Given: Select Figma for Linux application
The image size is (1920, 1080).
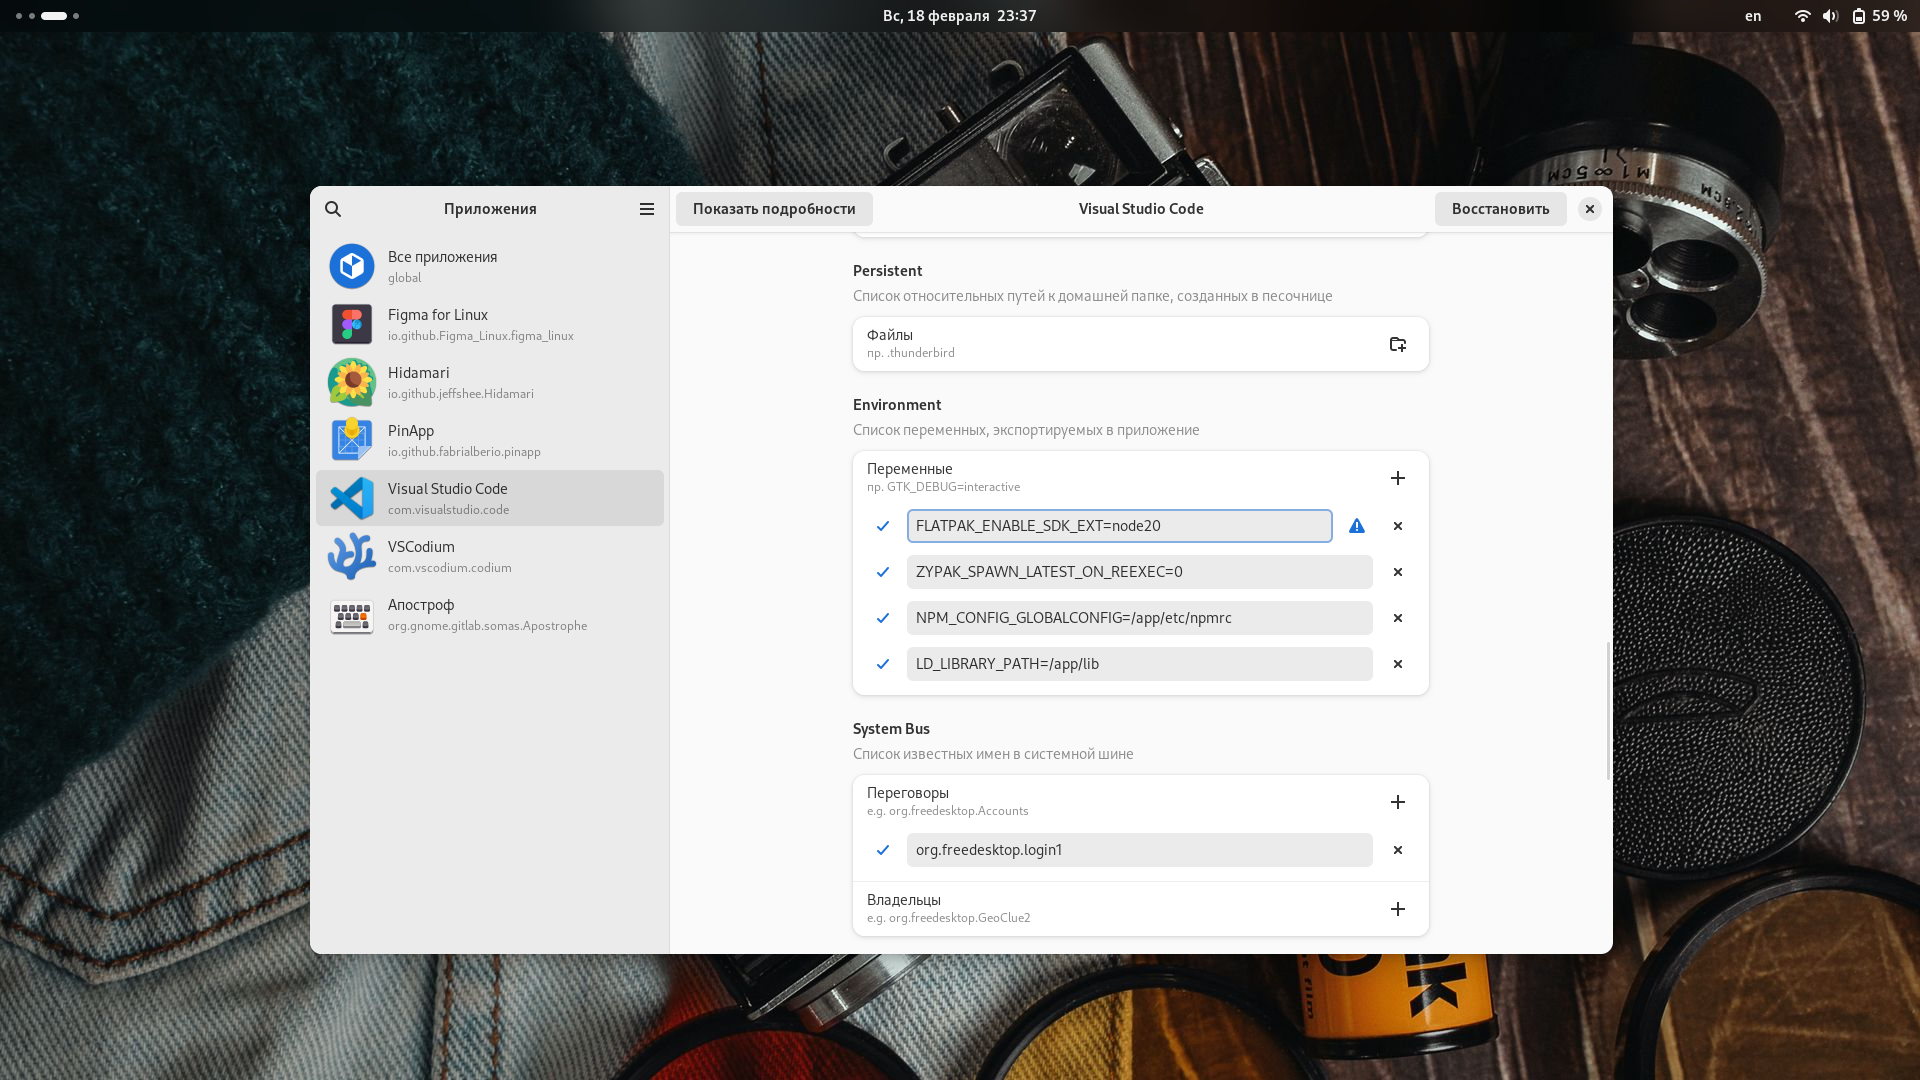Looking at the screenshot, I should tap(490, 324).
